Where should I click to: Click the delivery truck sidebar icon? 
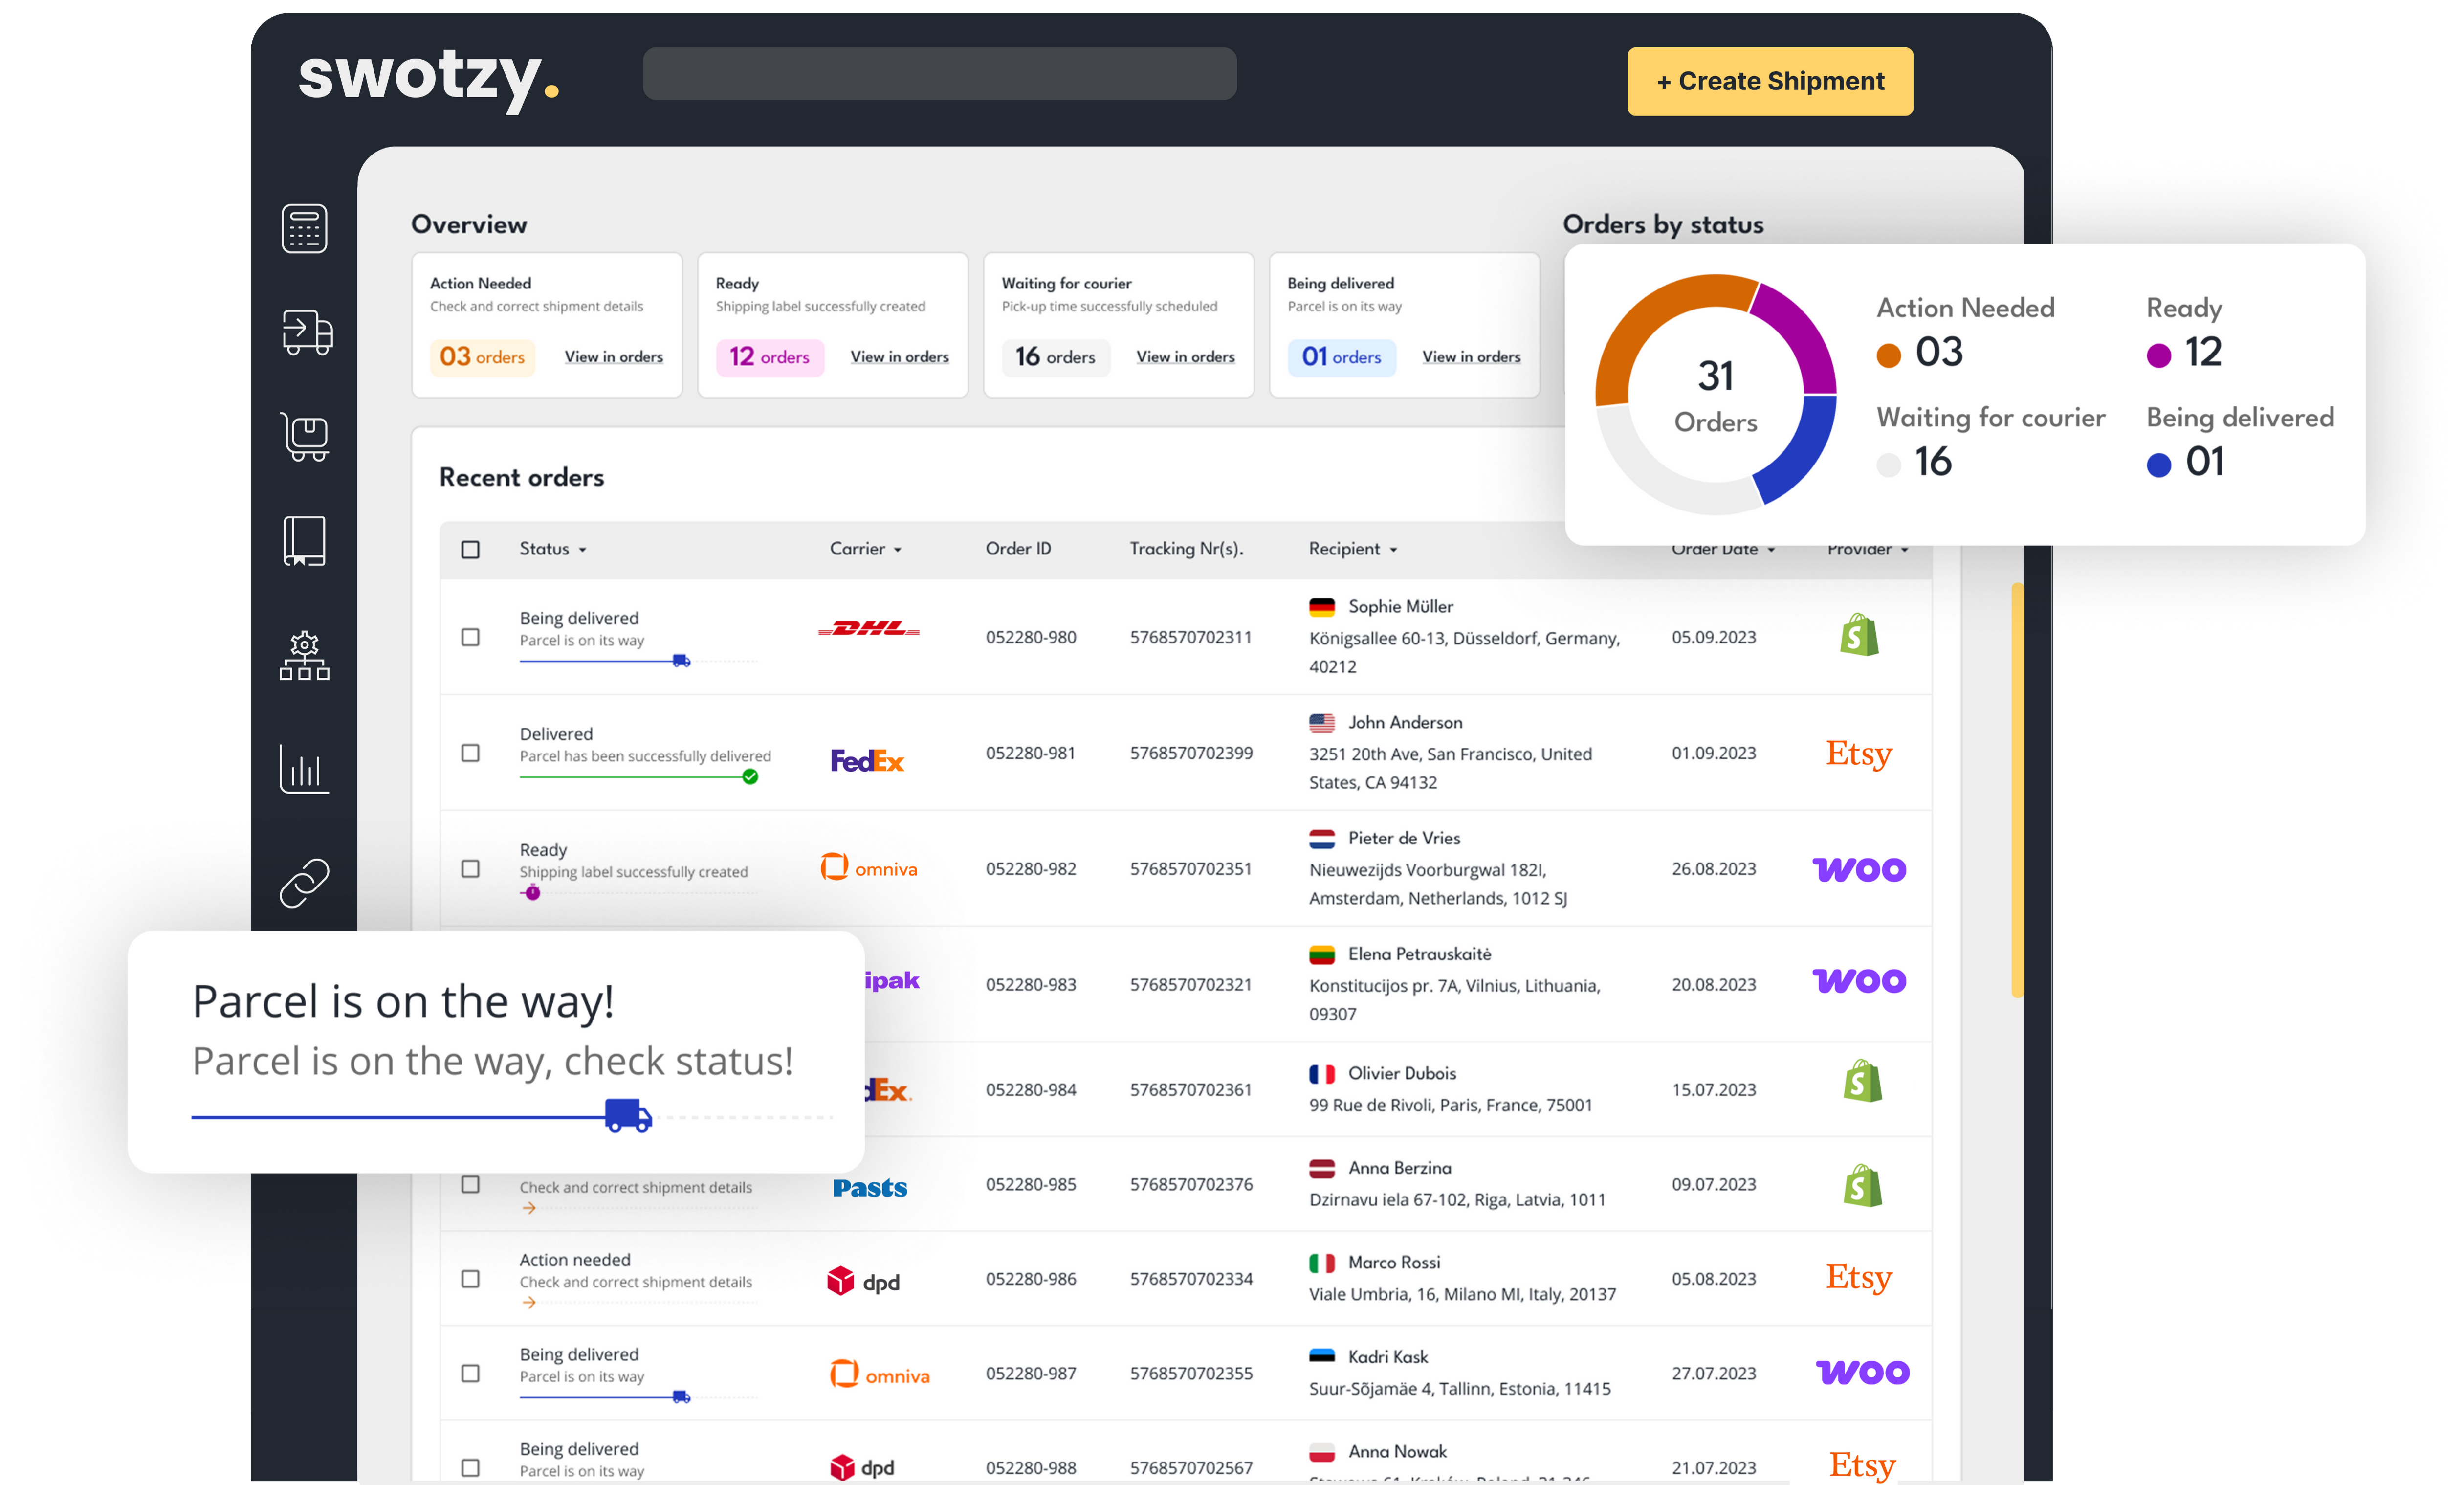click(306, 332)
